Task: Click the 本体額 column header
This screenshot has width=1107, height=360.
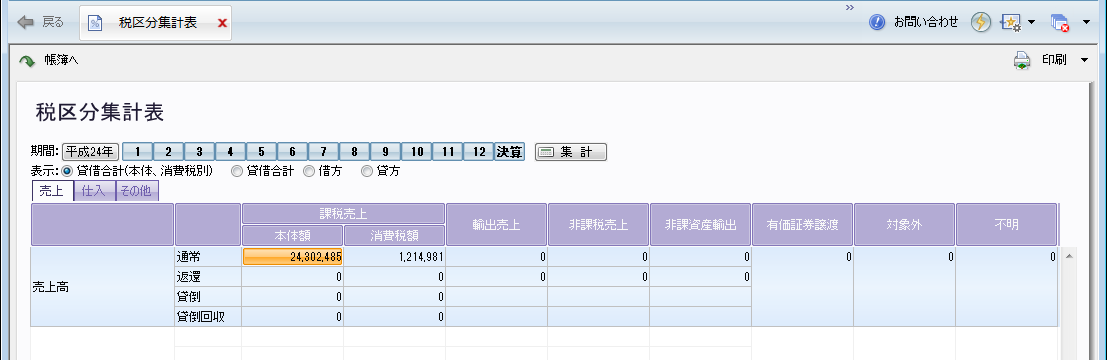Action: pos(292,235)
